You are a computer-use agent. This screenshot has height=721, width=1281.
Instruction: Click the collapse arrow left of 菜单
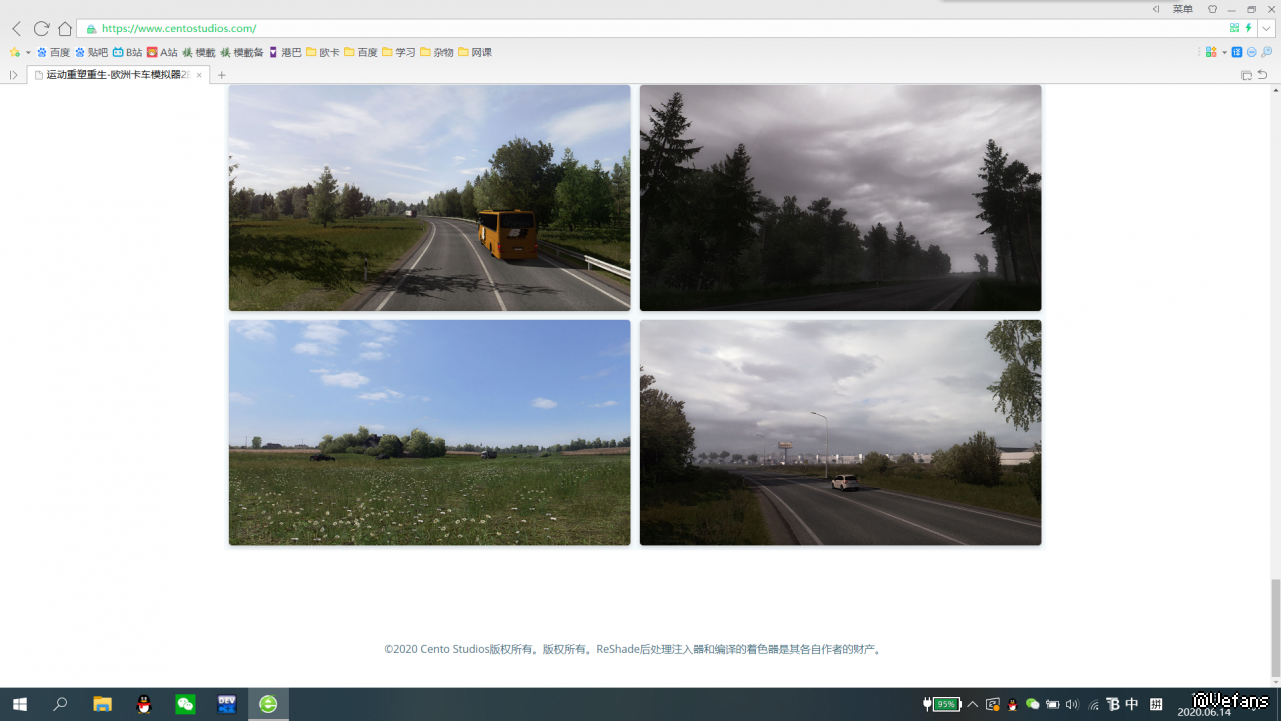click(x=1156, y=9)
